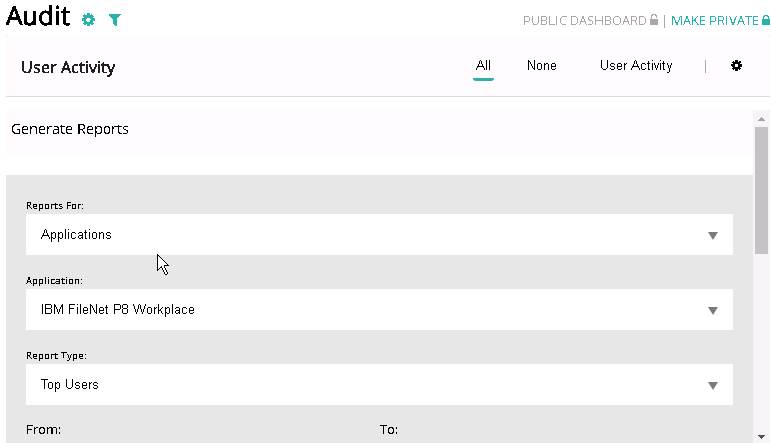Expand the Application dropdown arrow
771x443 pixels.
coord(712,310)
